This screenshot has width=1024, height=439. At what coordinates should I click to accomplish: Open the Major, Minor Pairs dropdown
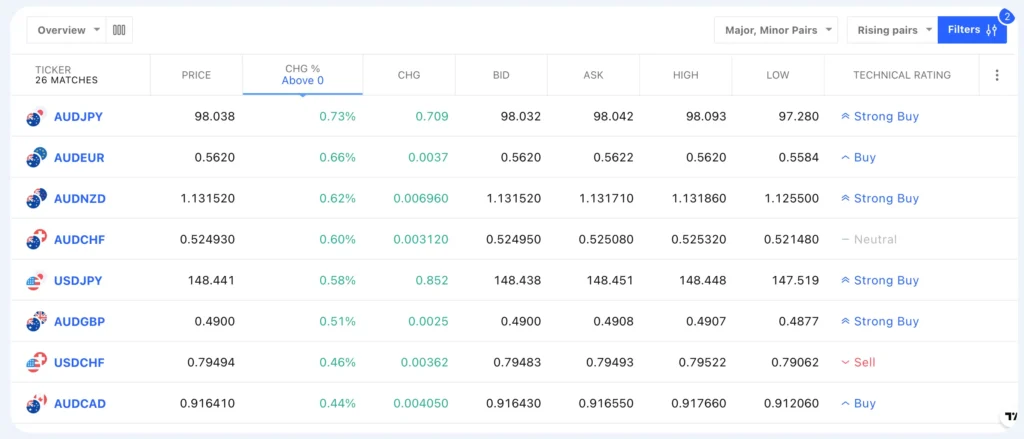776,30
